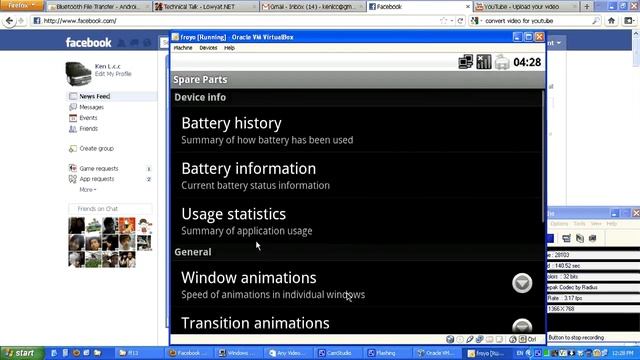This screenshot has height=360, width=640.
Task: Open Windows Start menu
Action: [21, 353]
